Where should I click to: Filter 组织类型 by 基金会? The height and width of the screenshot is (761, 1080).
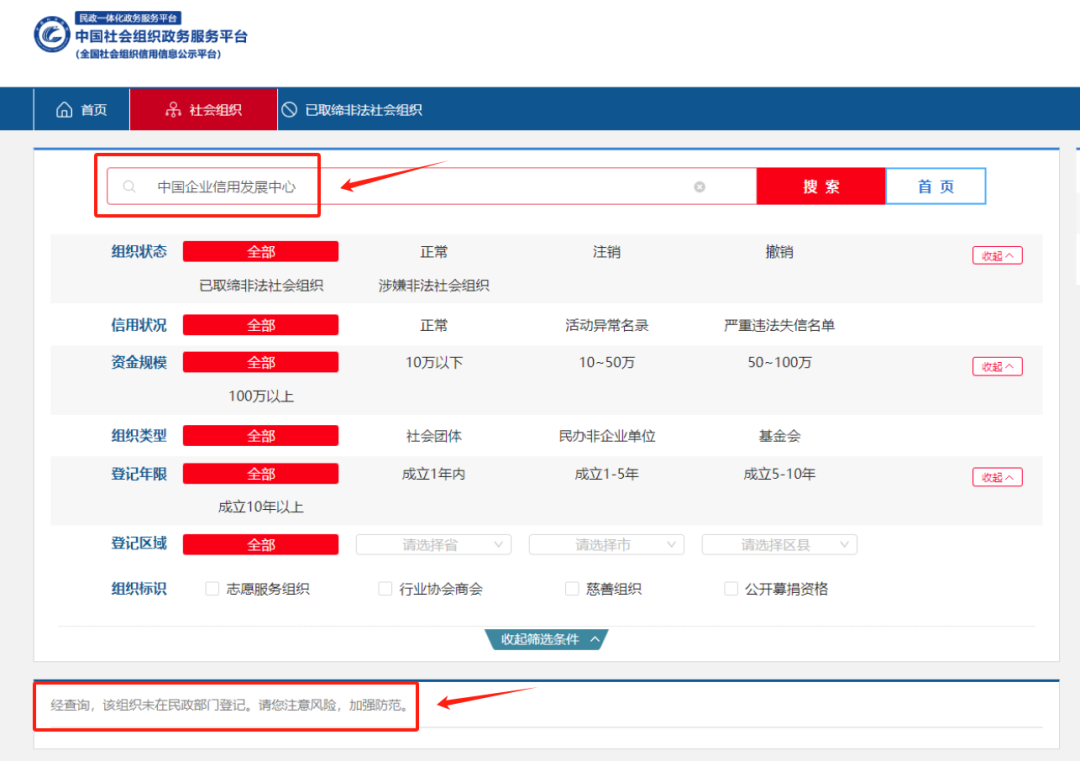tap(779, 436)
